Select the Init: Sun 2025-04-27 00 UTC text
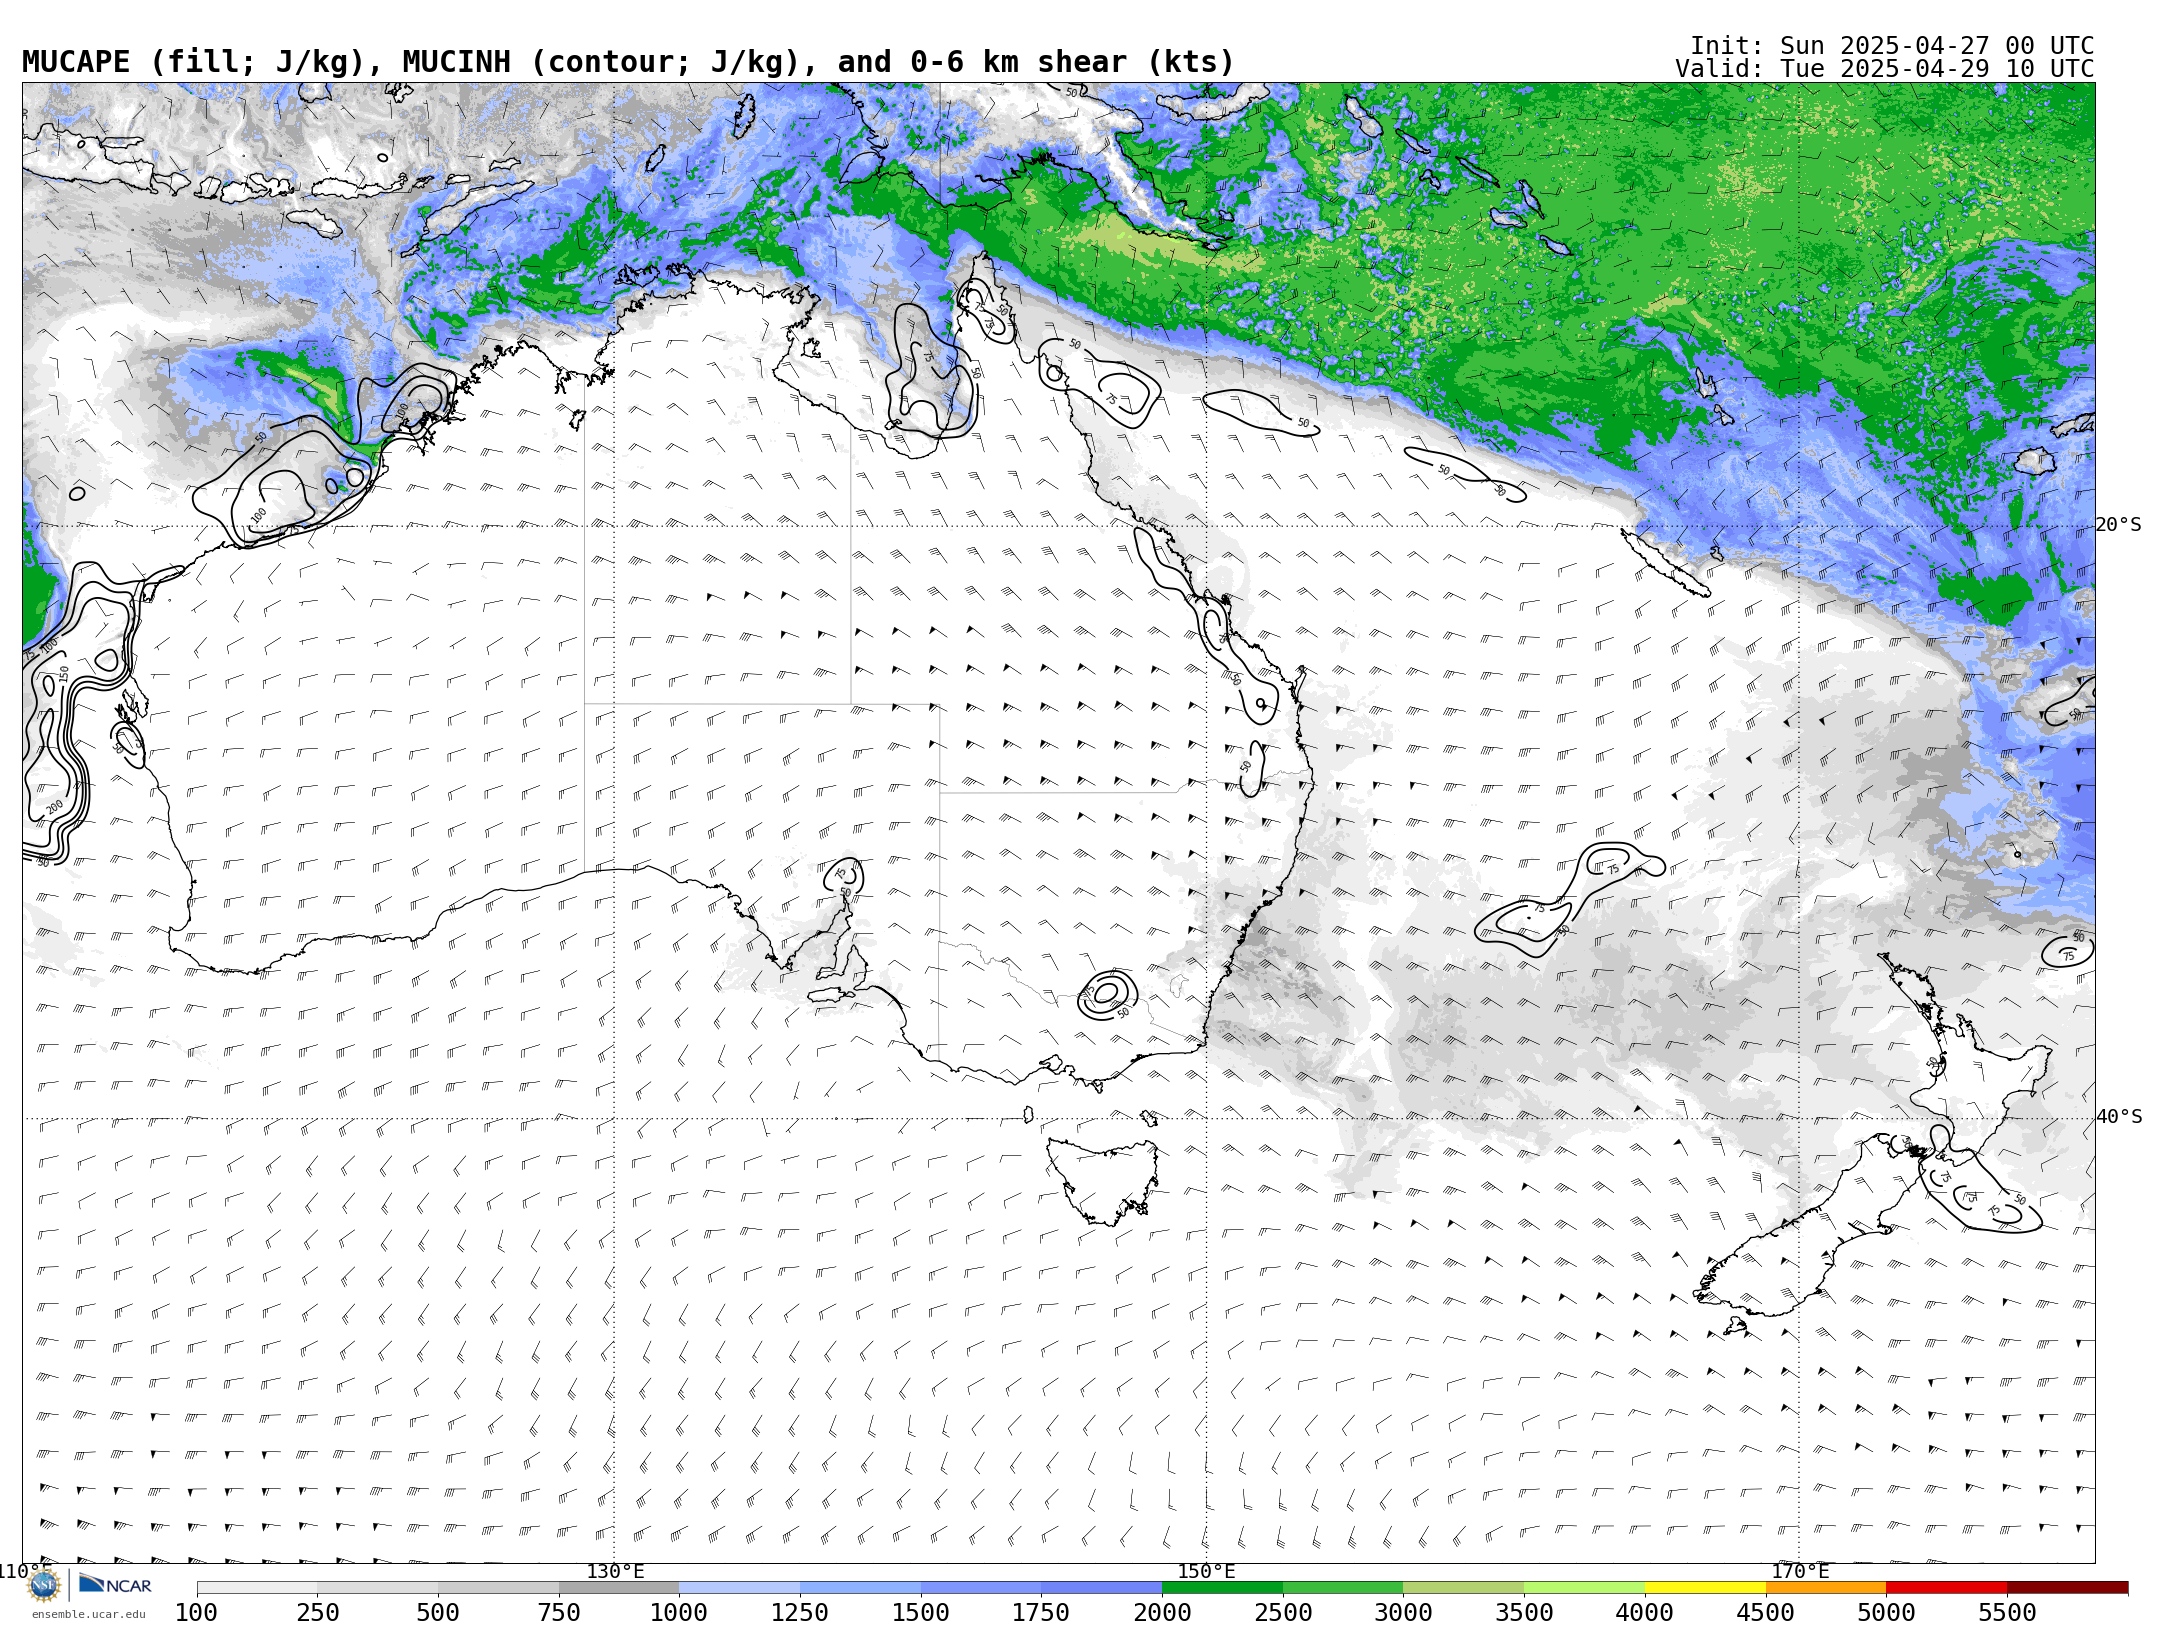Viewport: 2160px width, 1626px height. tap(1892, 46)
